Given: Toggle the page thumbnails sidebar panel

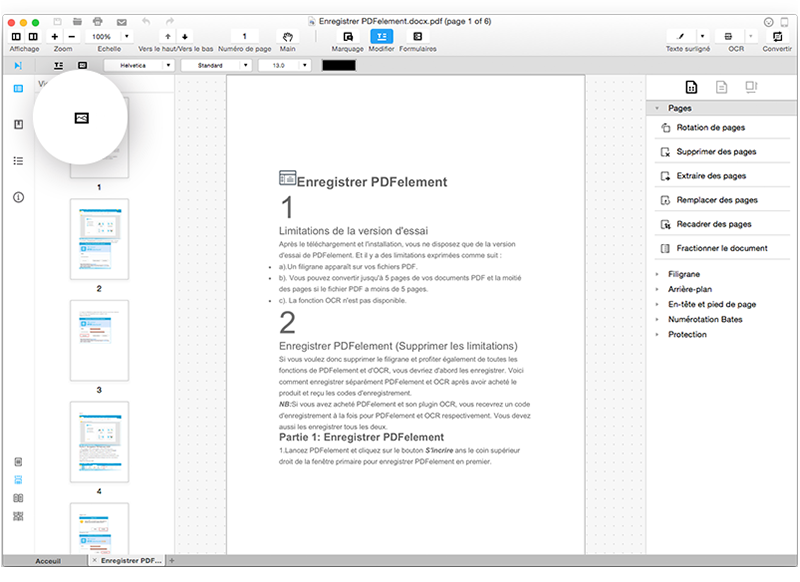Looking at the screenshot, I should tap(17, 90).
